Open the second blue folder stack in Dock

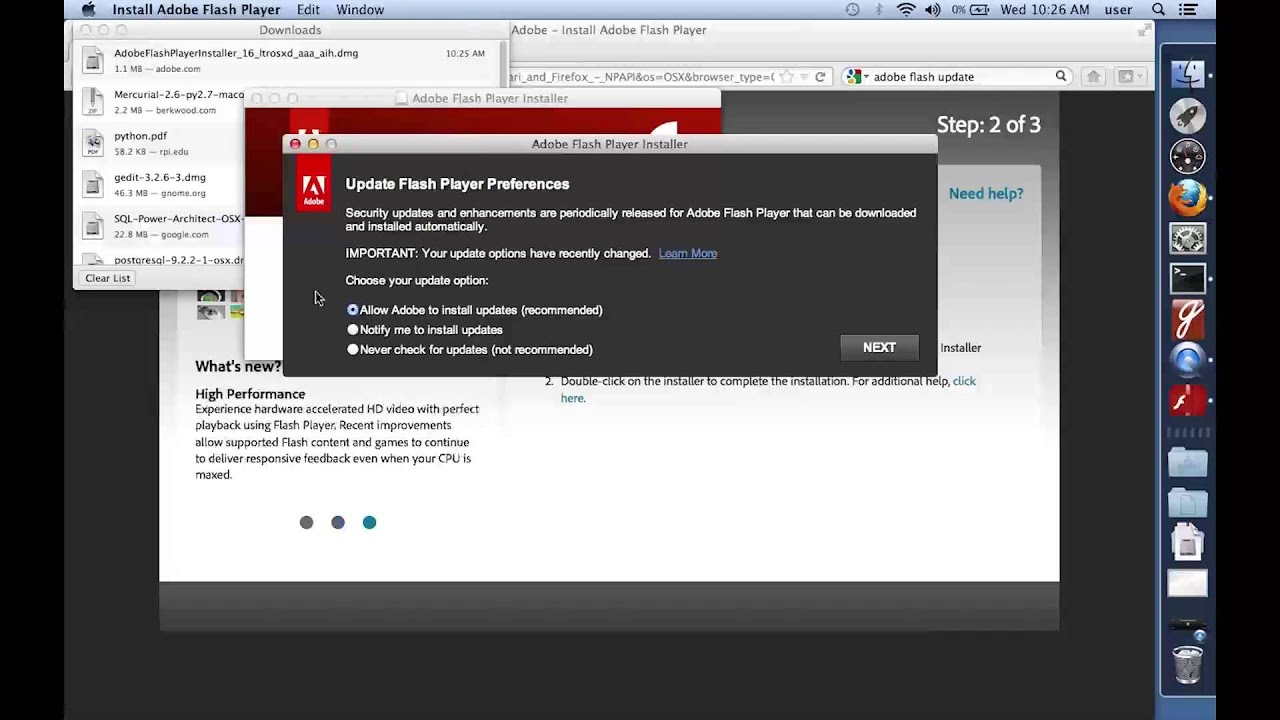pos(1188,502)
